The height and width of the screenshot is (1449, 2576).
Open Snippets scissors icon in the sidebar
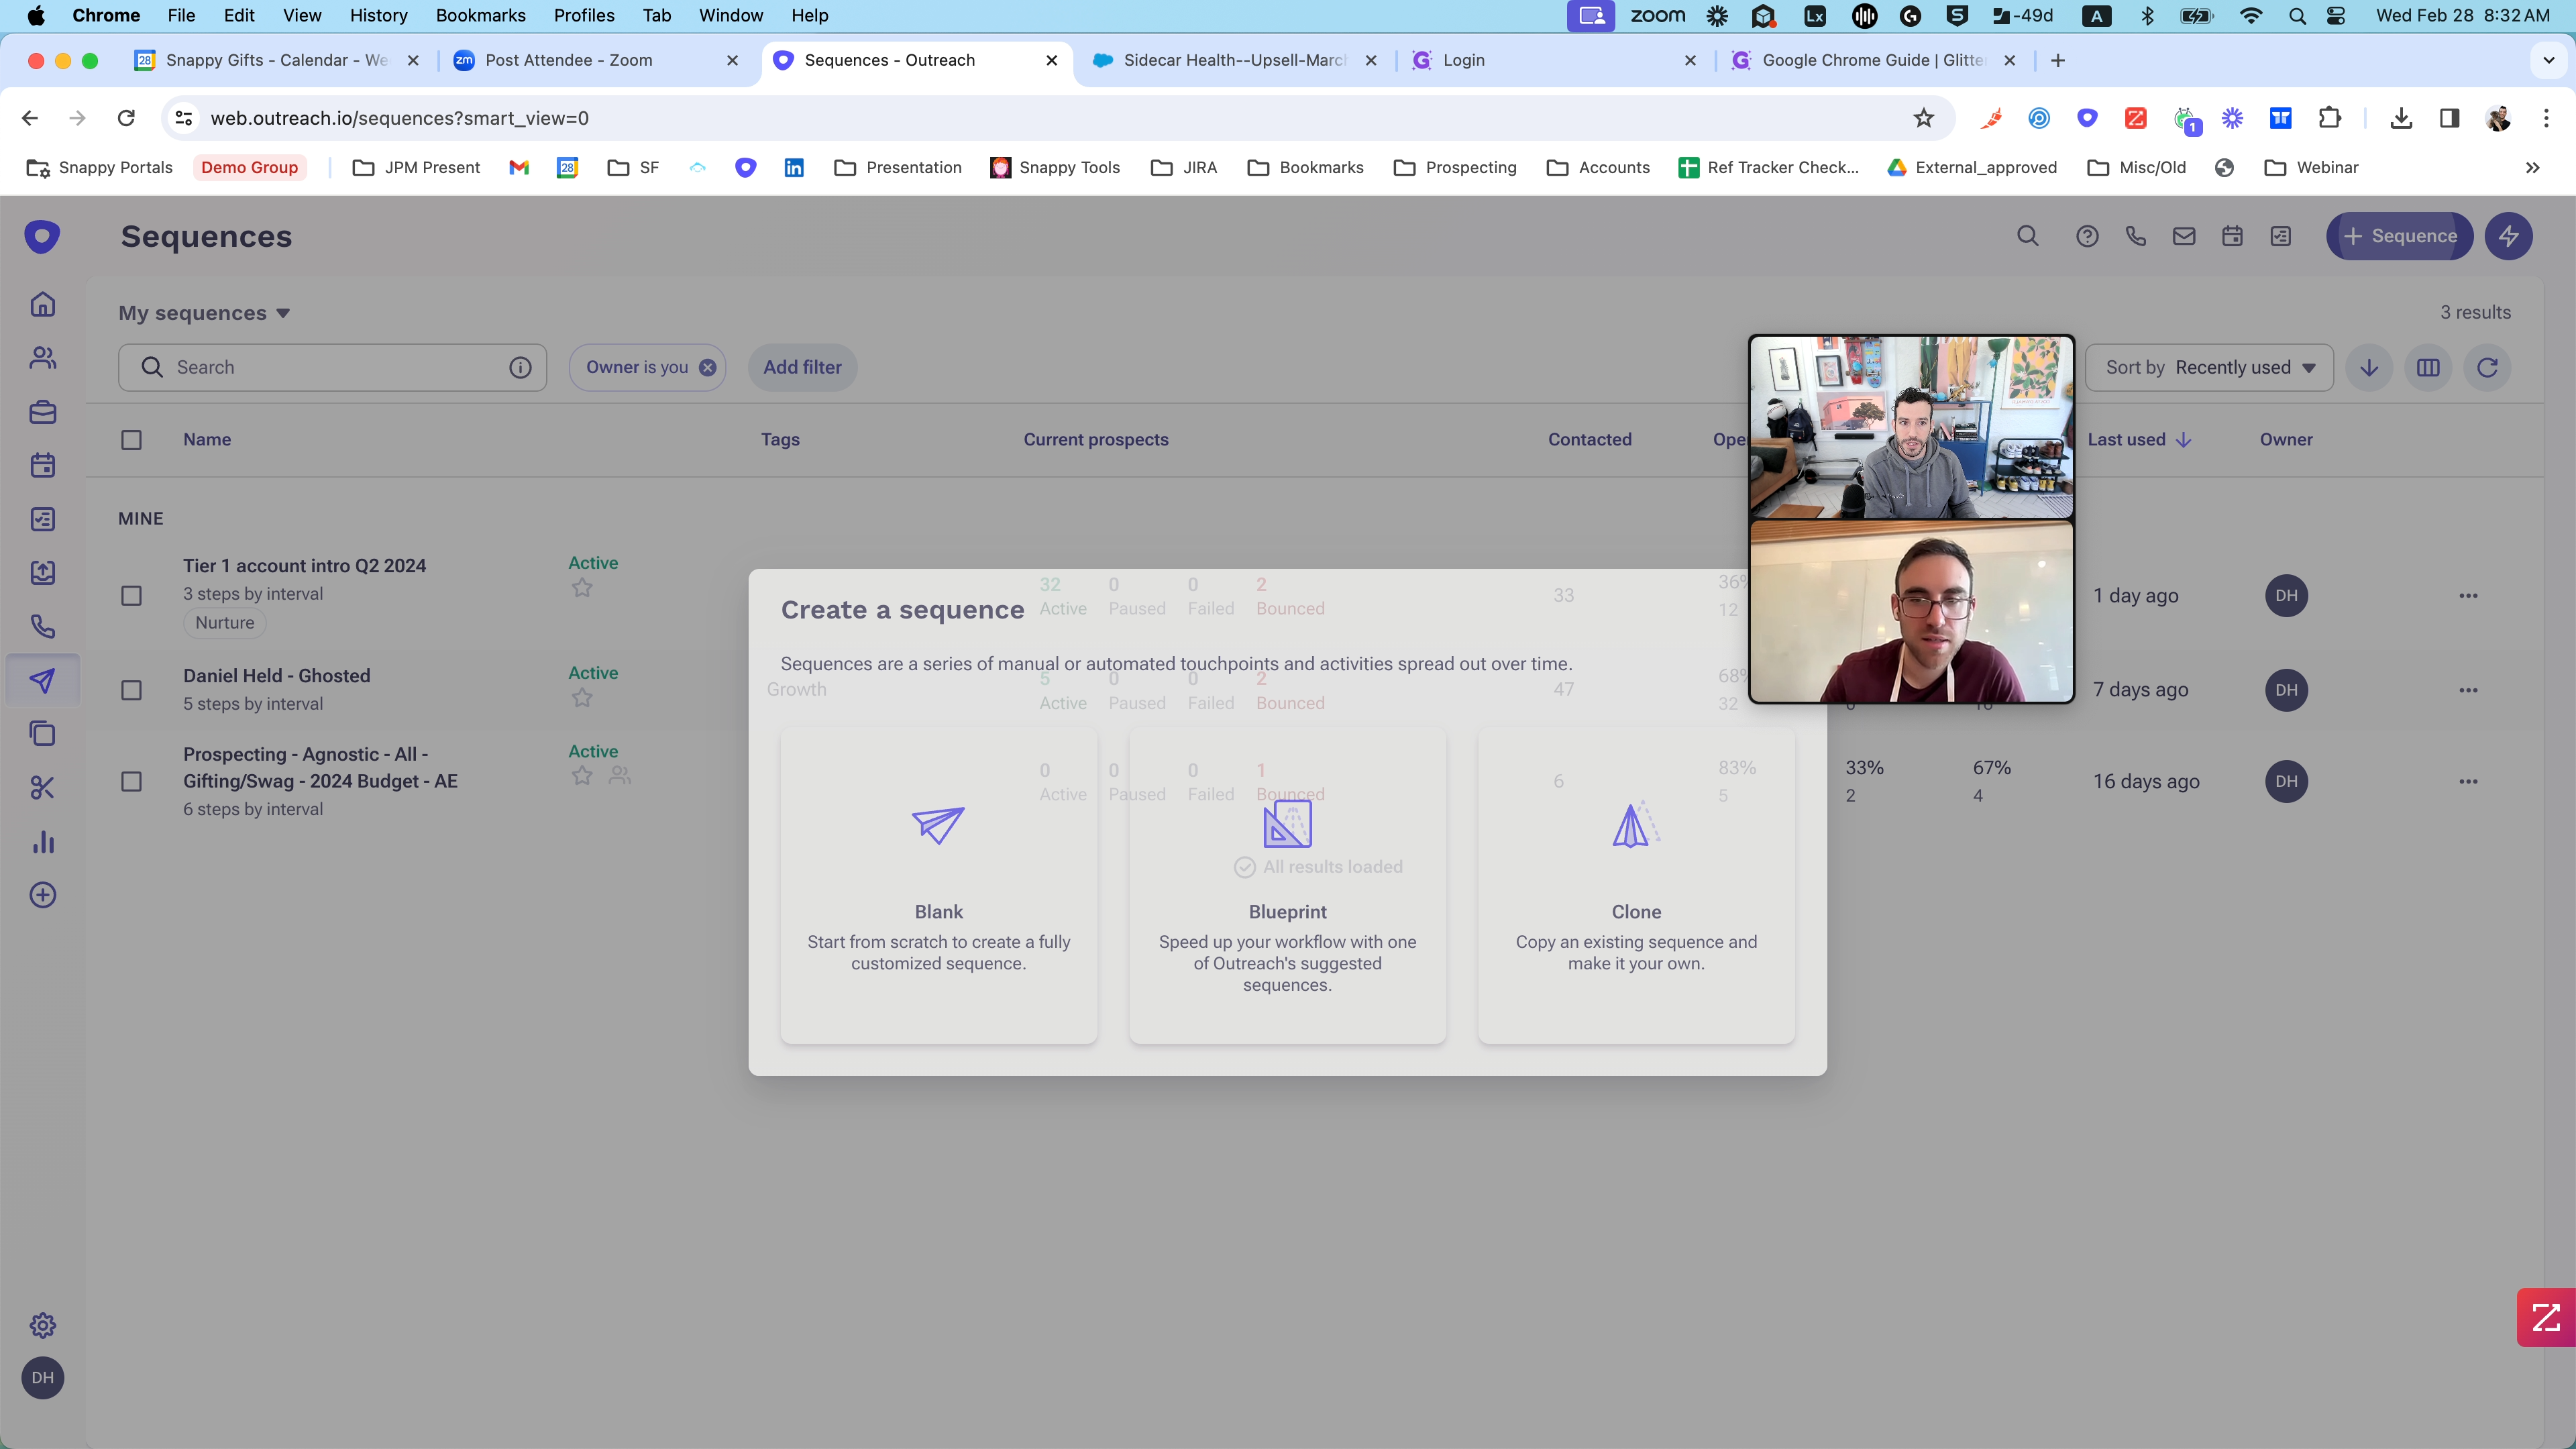tap(42, 788)
